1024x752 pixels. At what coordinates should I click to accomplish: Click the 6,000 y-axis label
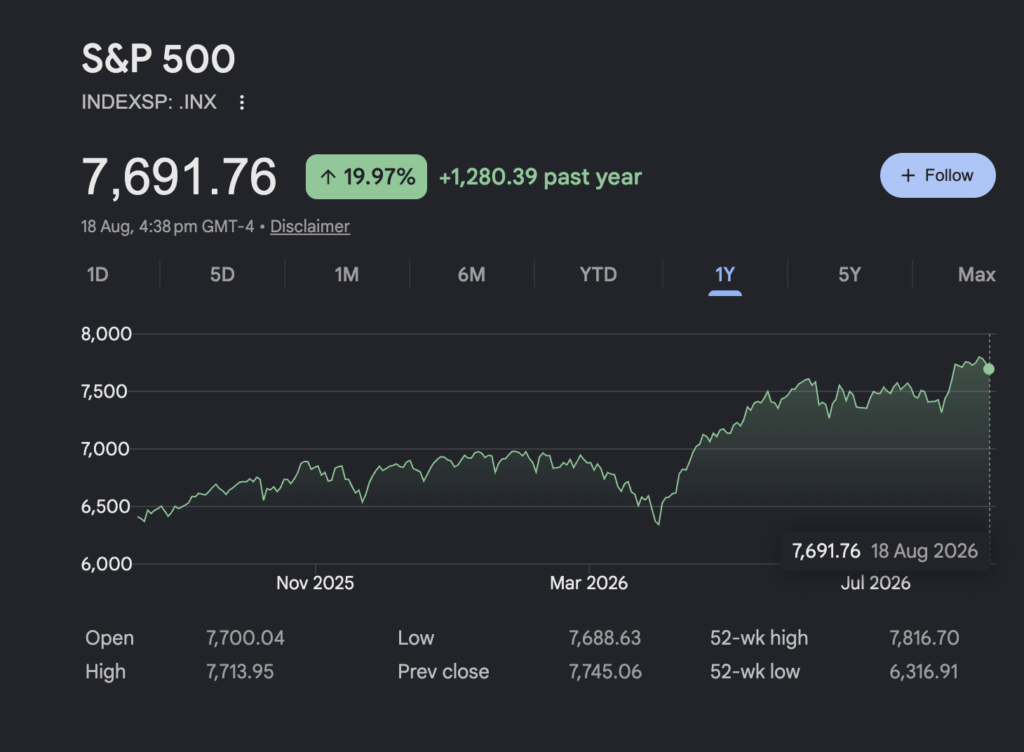coord(106,564)
